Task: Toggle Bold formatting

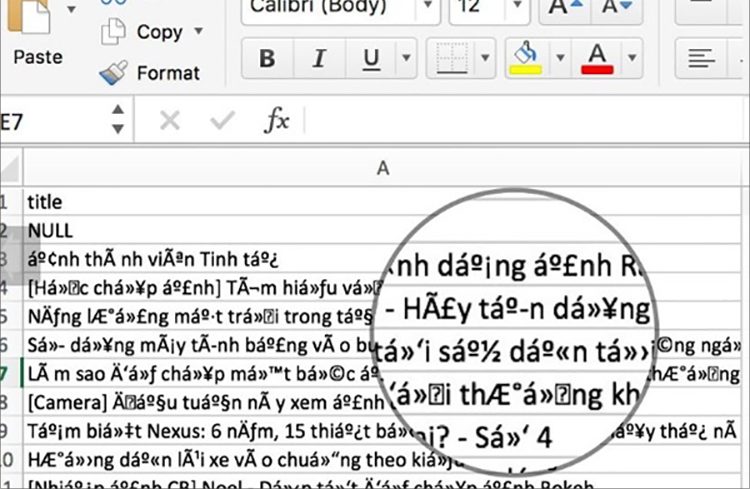Action: click(267, 58)
